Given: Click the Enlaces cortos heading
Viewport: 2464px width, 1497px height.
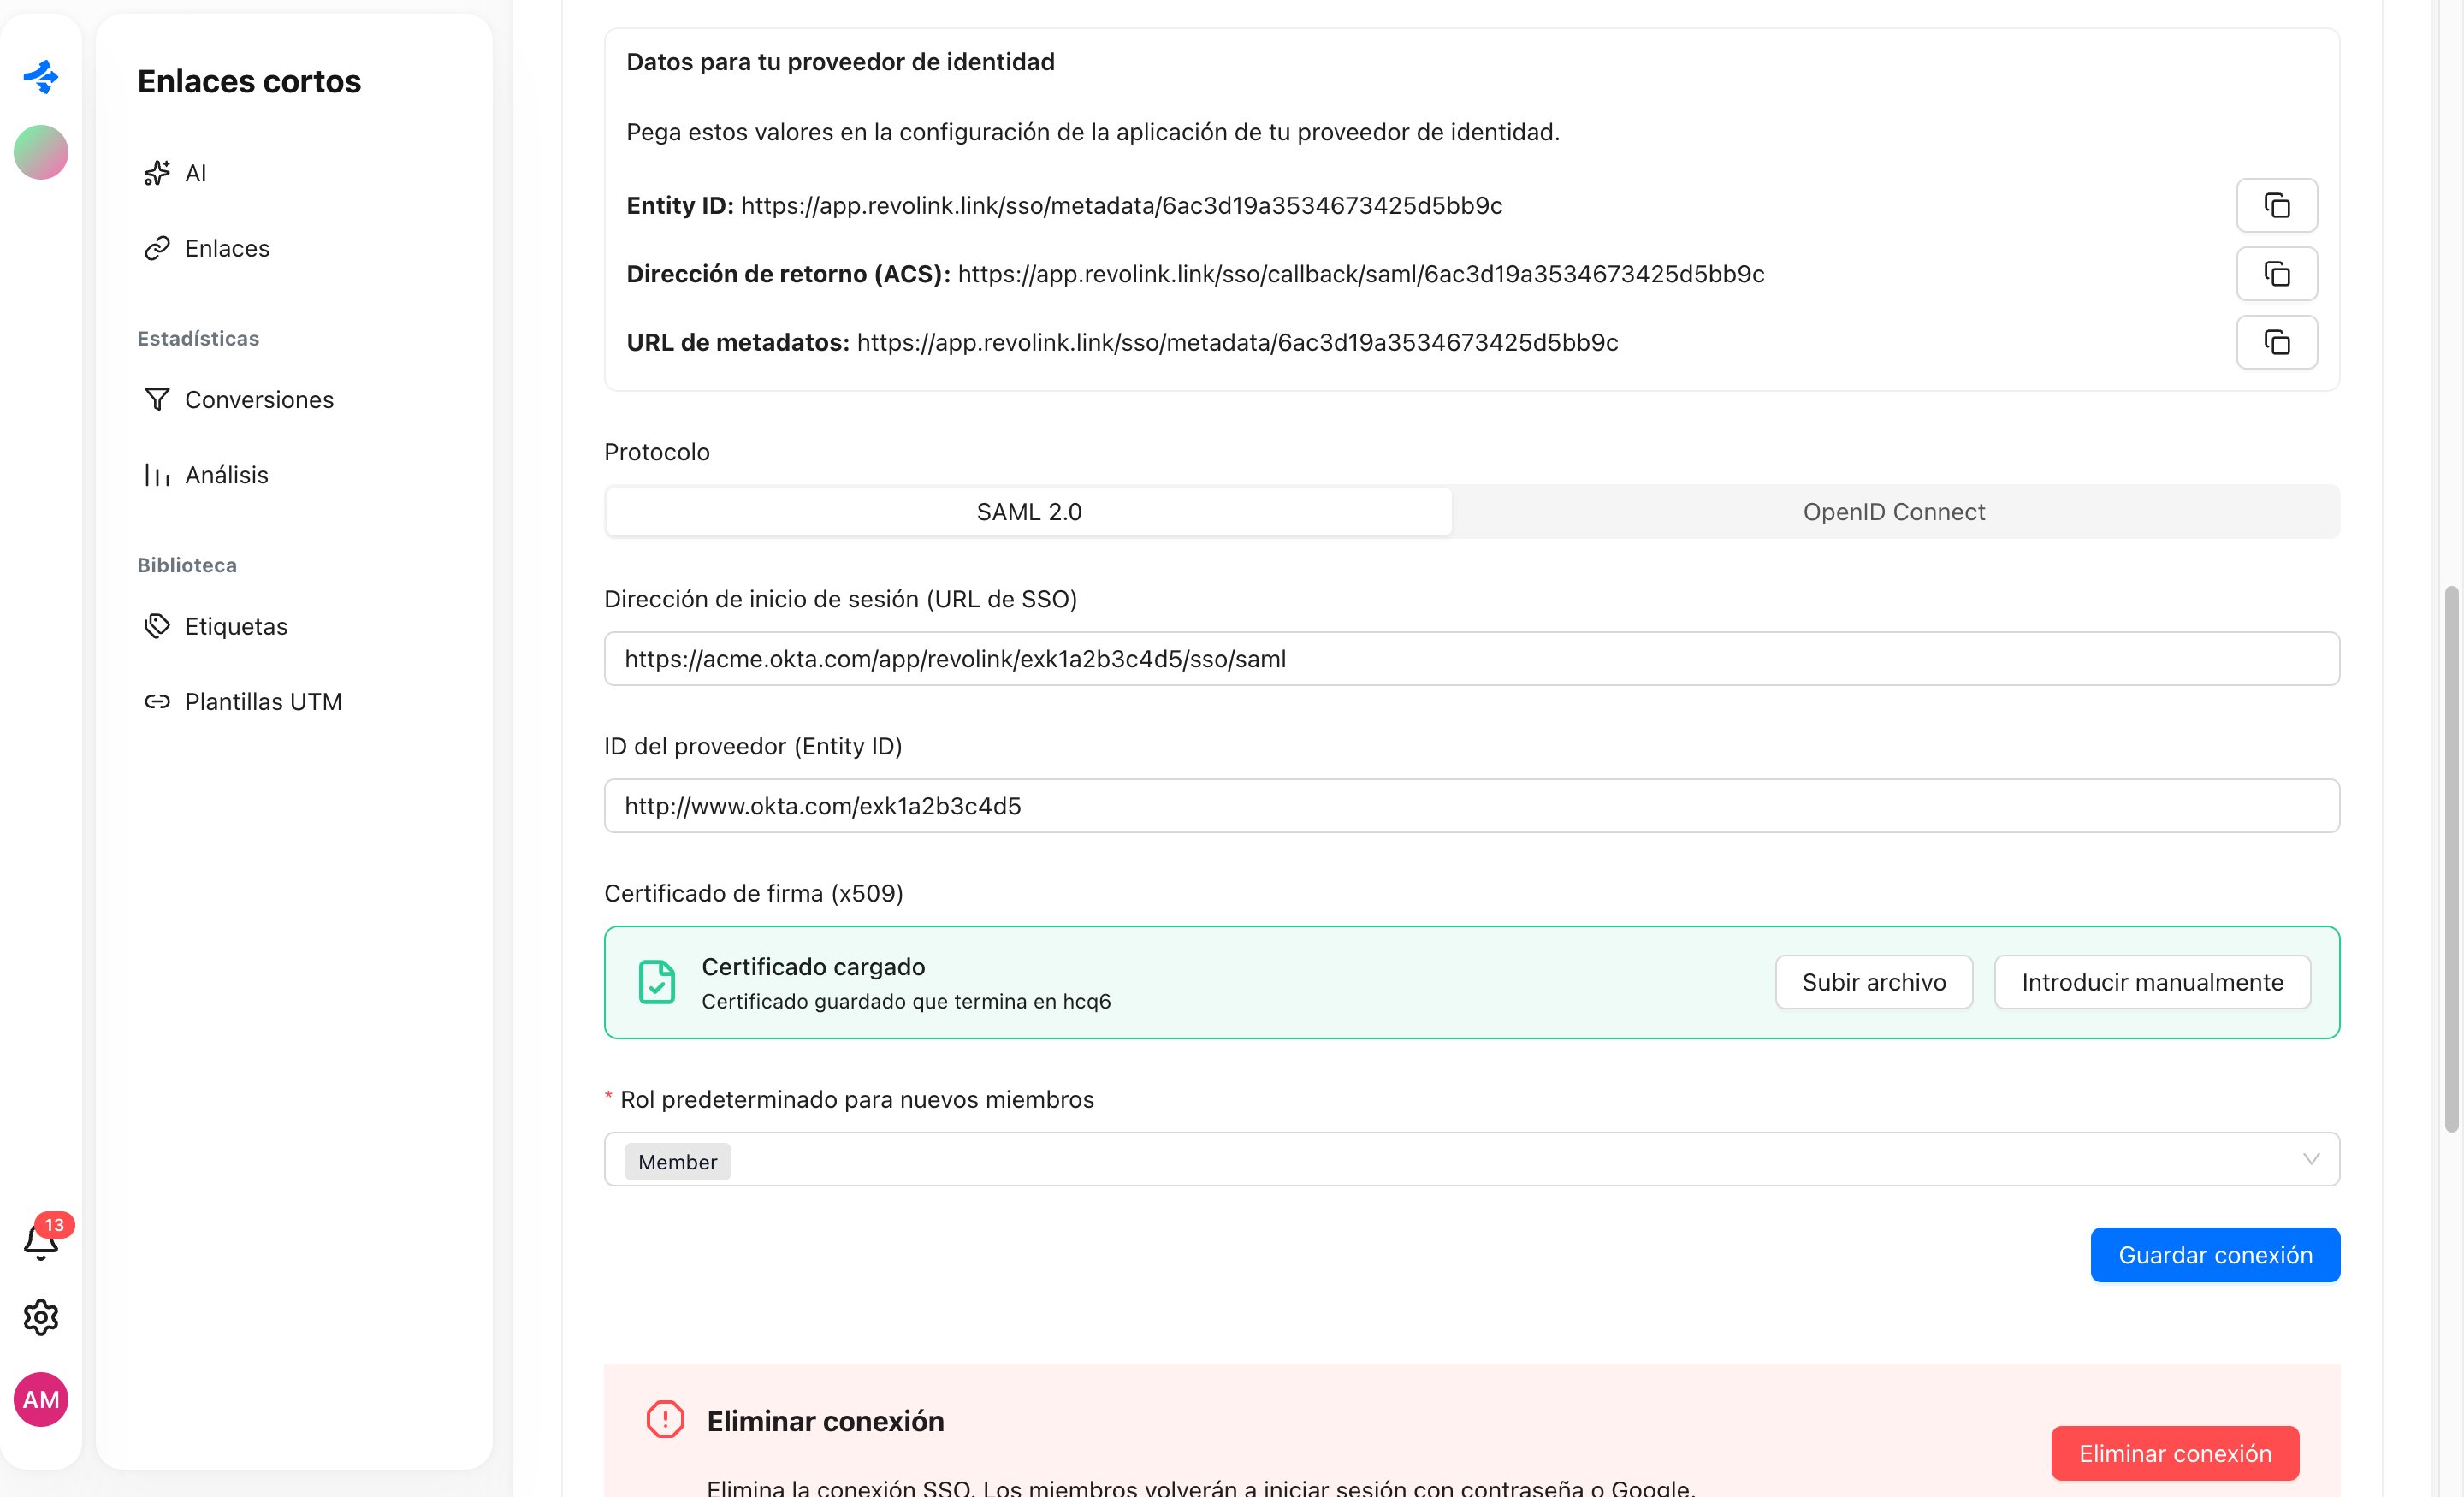Looking at the screenshot, I should pyautogui.click(x=249, y=81).
